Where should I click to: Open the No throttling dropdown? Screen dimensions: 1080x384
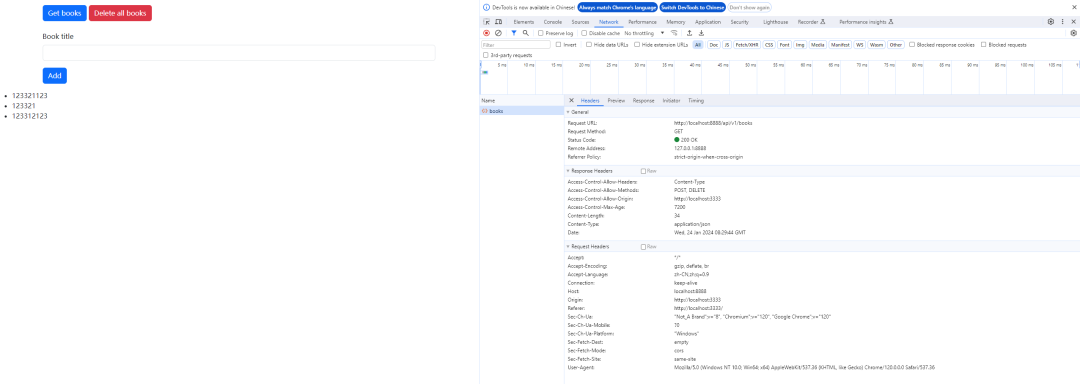pos(644,33)
